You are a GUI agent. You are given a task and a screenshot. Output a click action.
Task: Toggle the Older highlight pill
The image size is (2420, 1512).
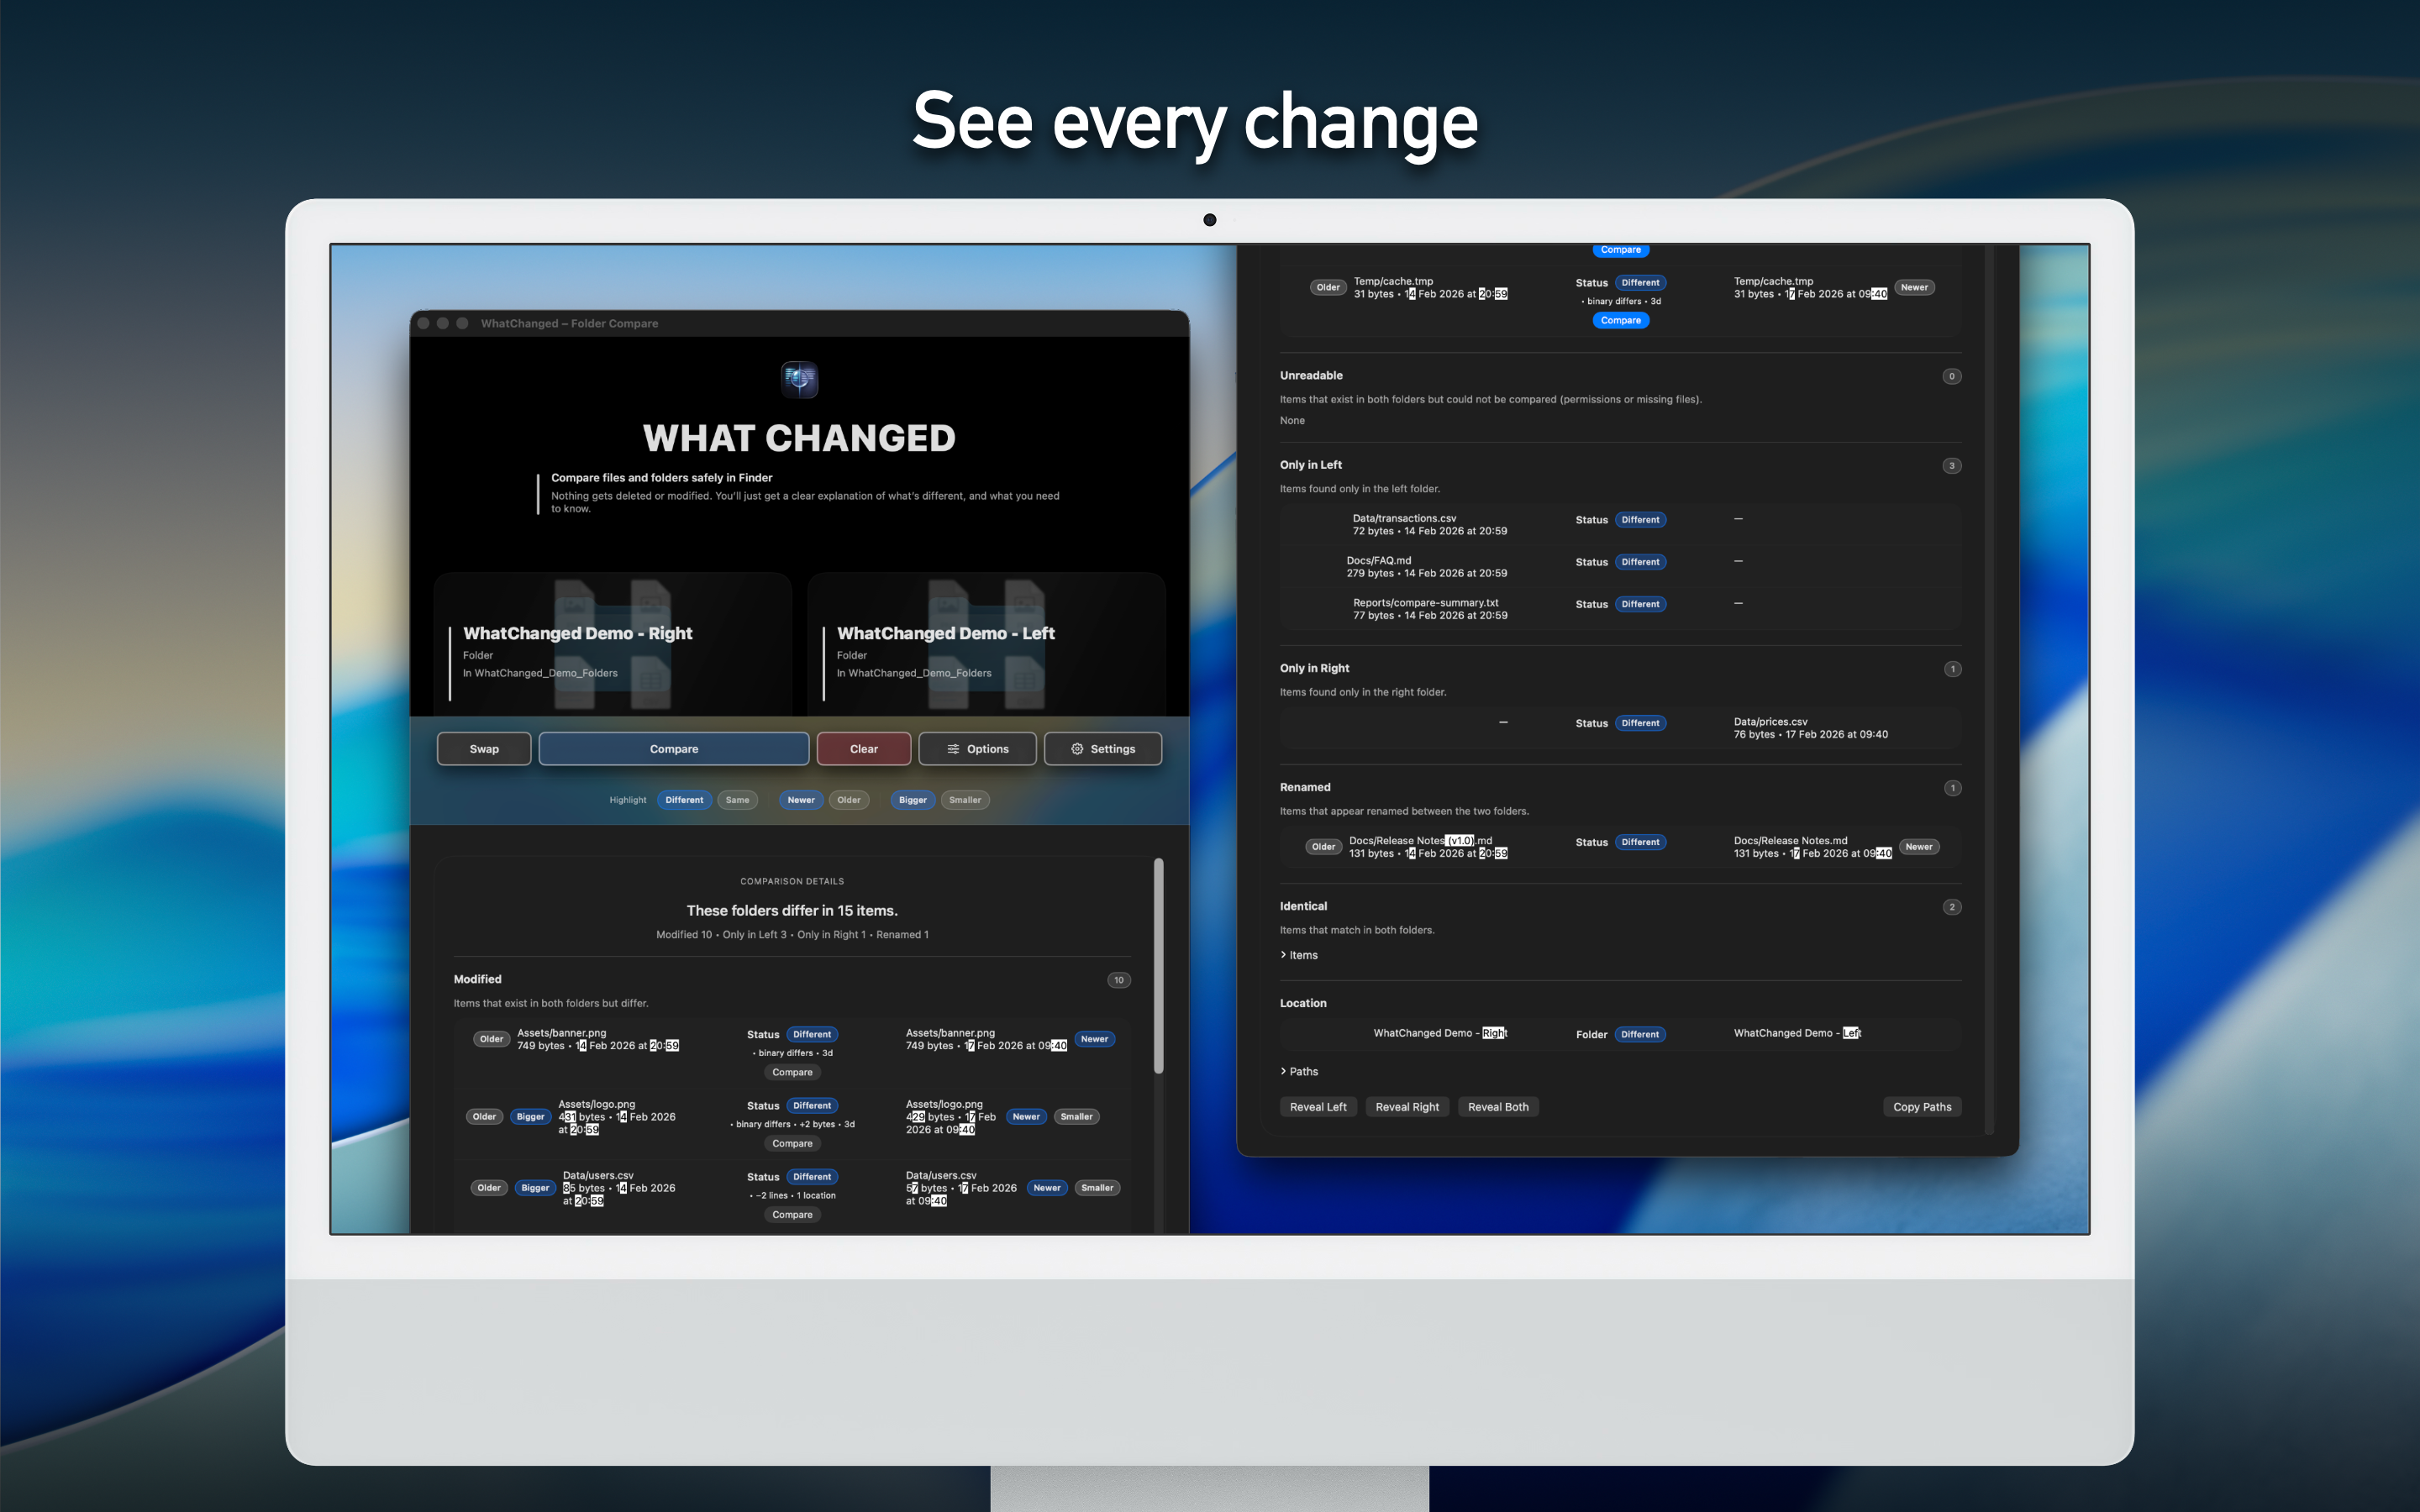[x=849, y=800]
